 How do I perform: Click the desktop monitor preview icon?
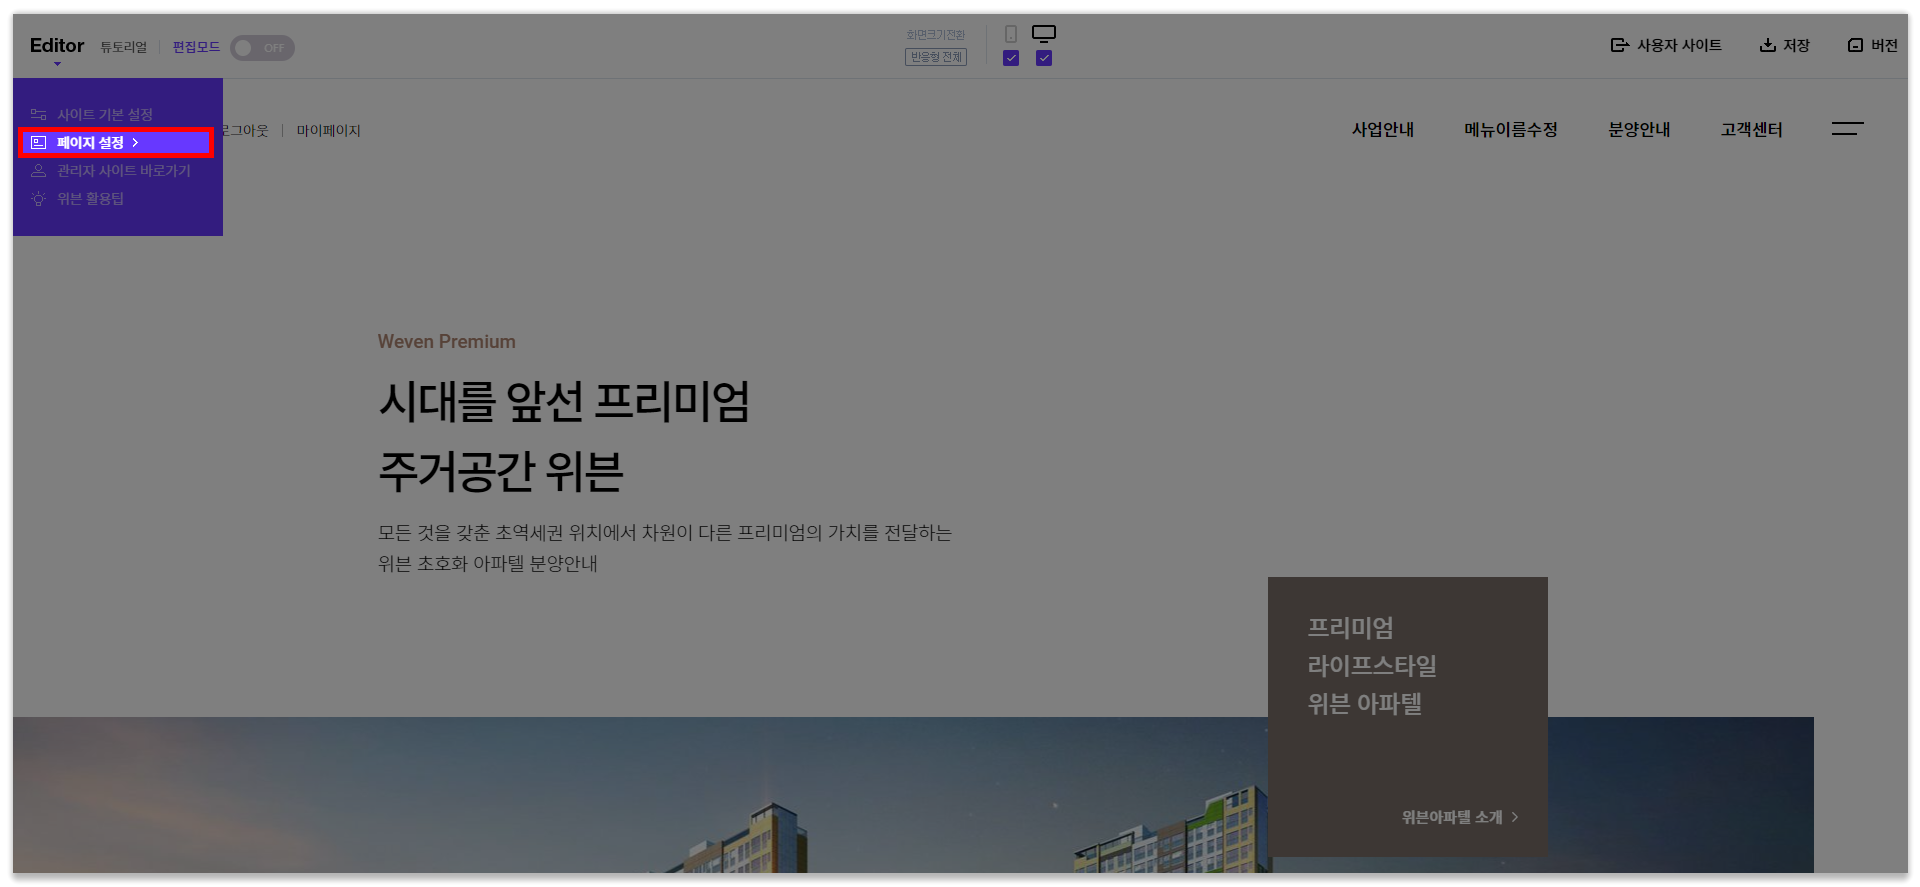[x=1043, y=33]
